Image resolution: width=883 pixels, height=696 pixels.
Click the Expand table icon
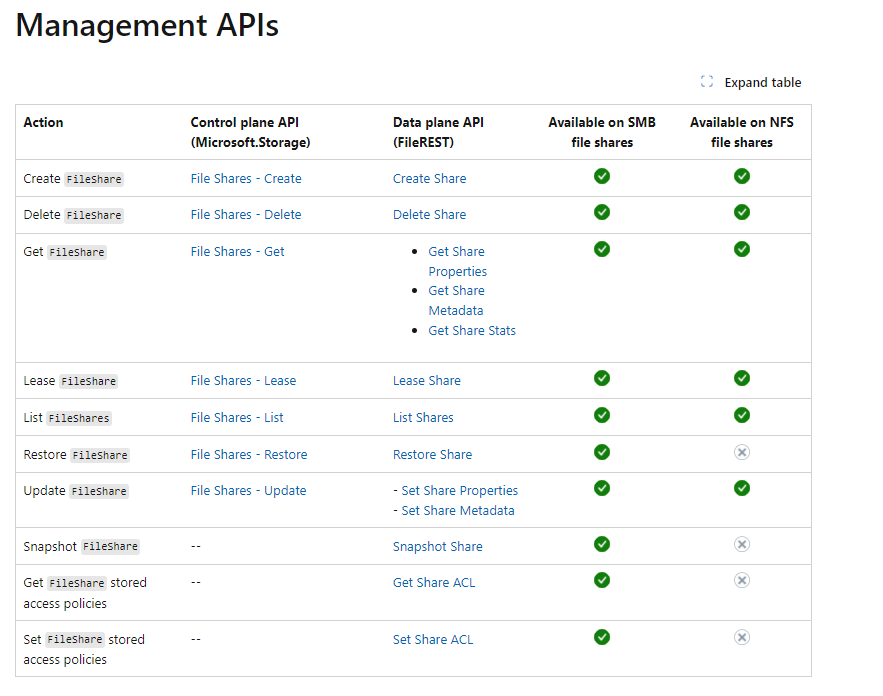pyautogui.click(x=707, y=82)
